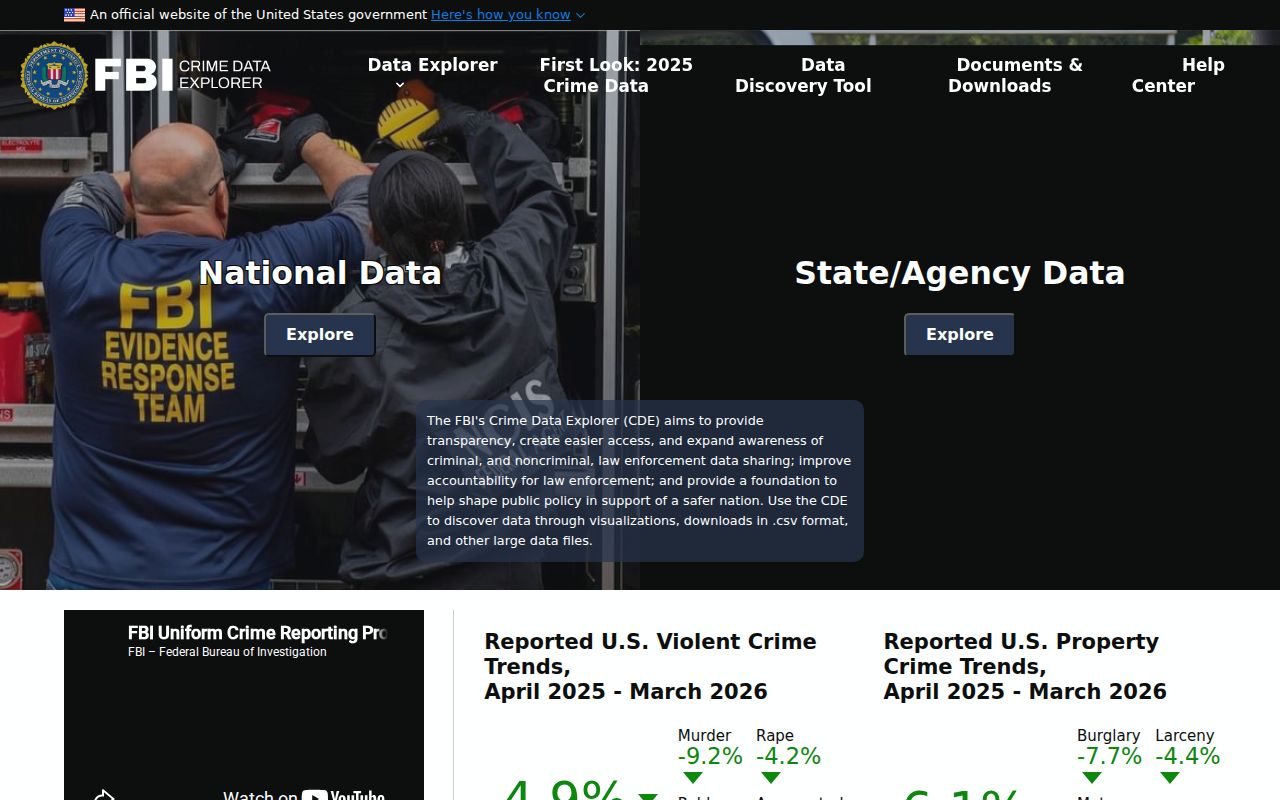Go to First Look: 2025 Crime Data
This screenshot has height=800, width=1280.
[x=616, y=75]
